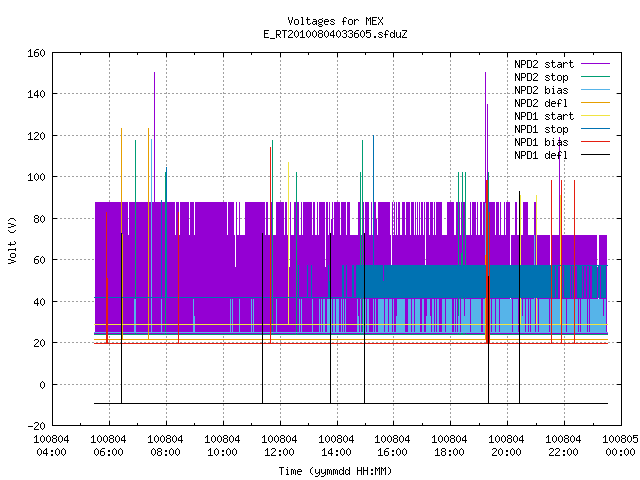The width and height of the screenshot is (640, 480).
Task: Click the Time (yymmdd HH:MM) axis label
Action: point(336,471)
